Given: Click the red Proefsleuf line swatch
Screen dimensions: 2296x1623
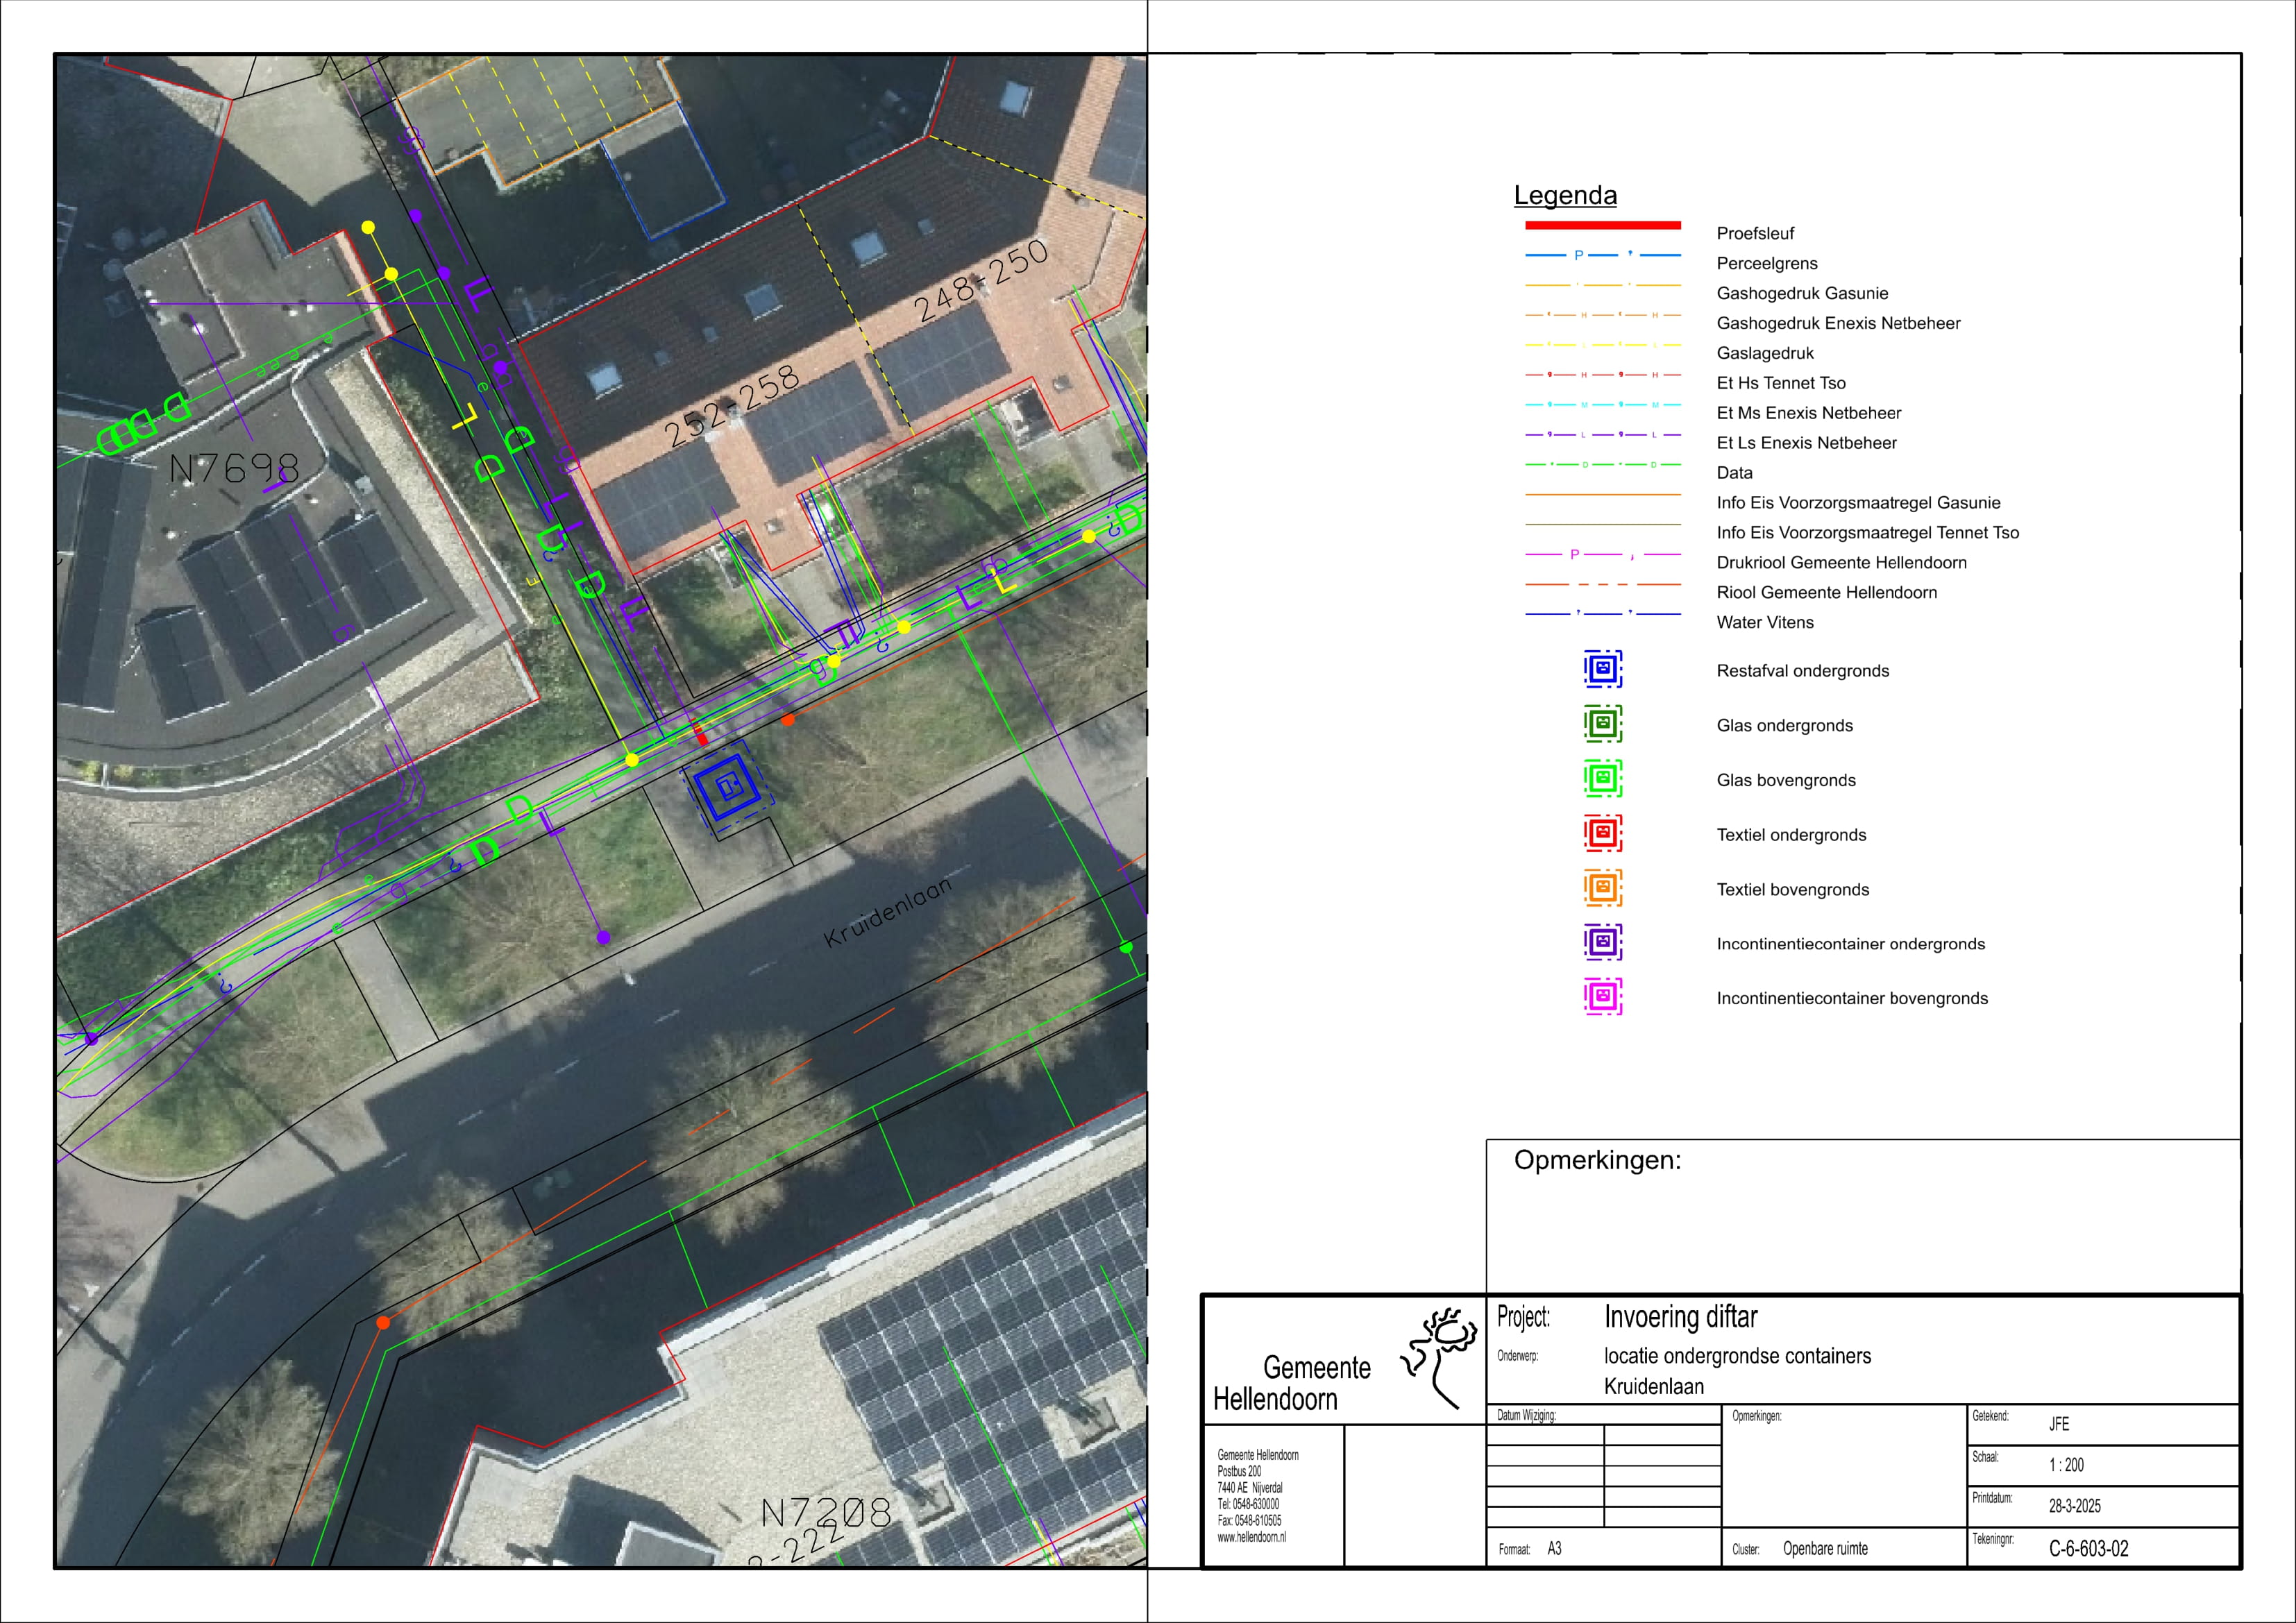Looking at the screenshot, I should click(x=1602, y=225).
